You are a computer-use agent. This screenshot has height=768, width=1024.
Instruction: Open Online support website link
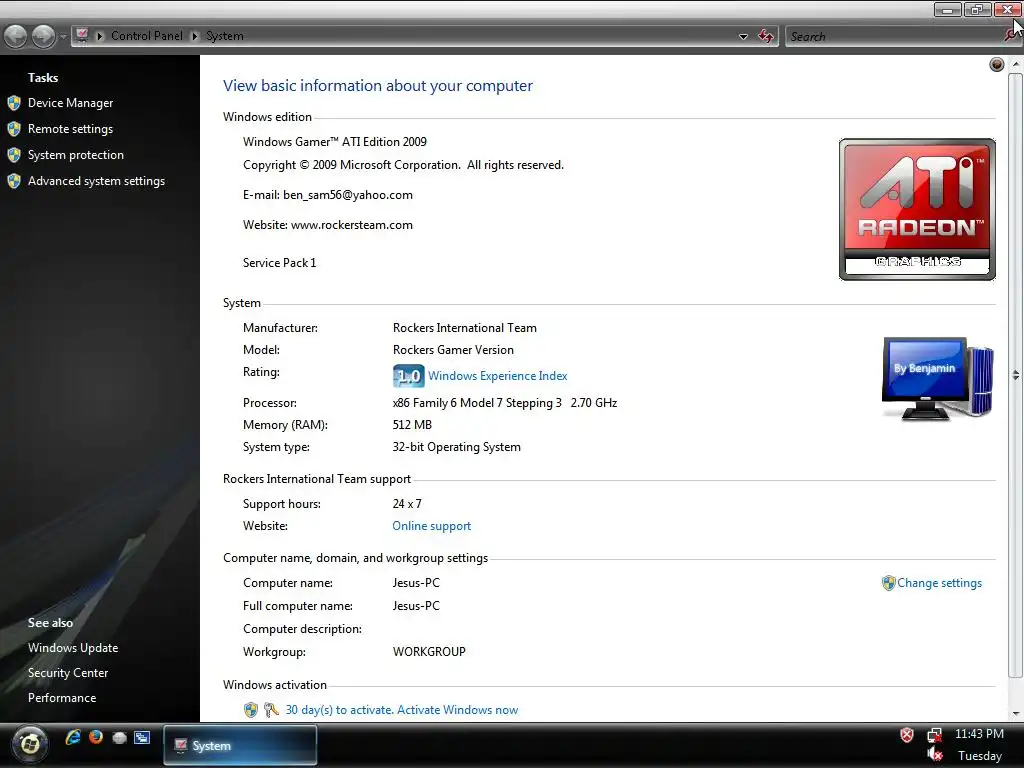431,526
